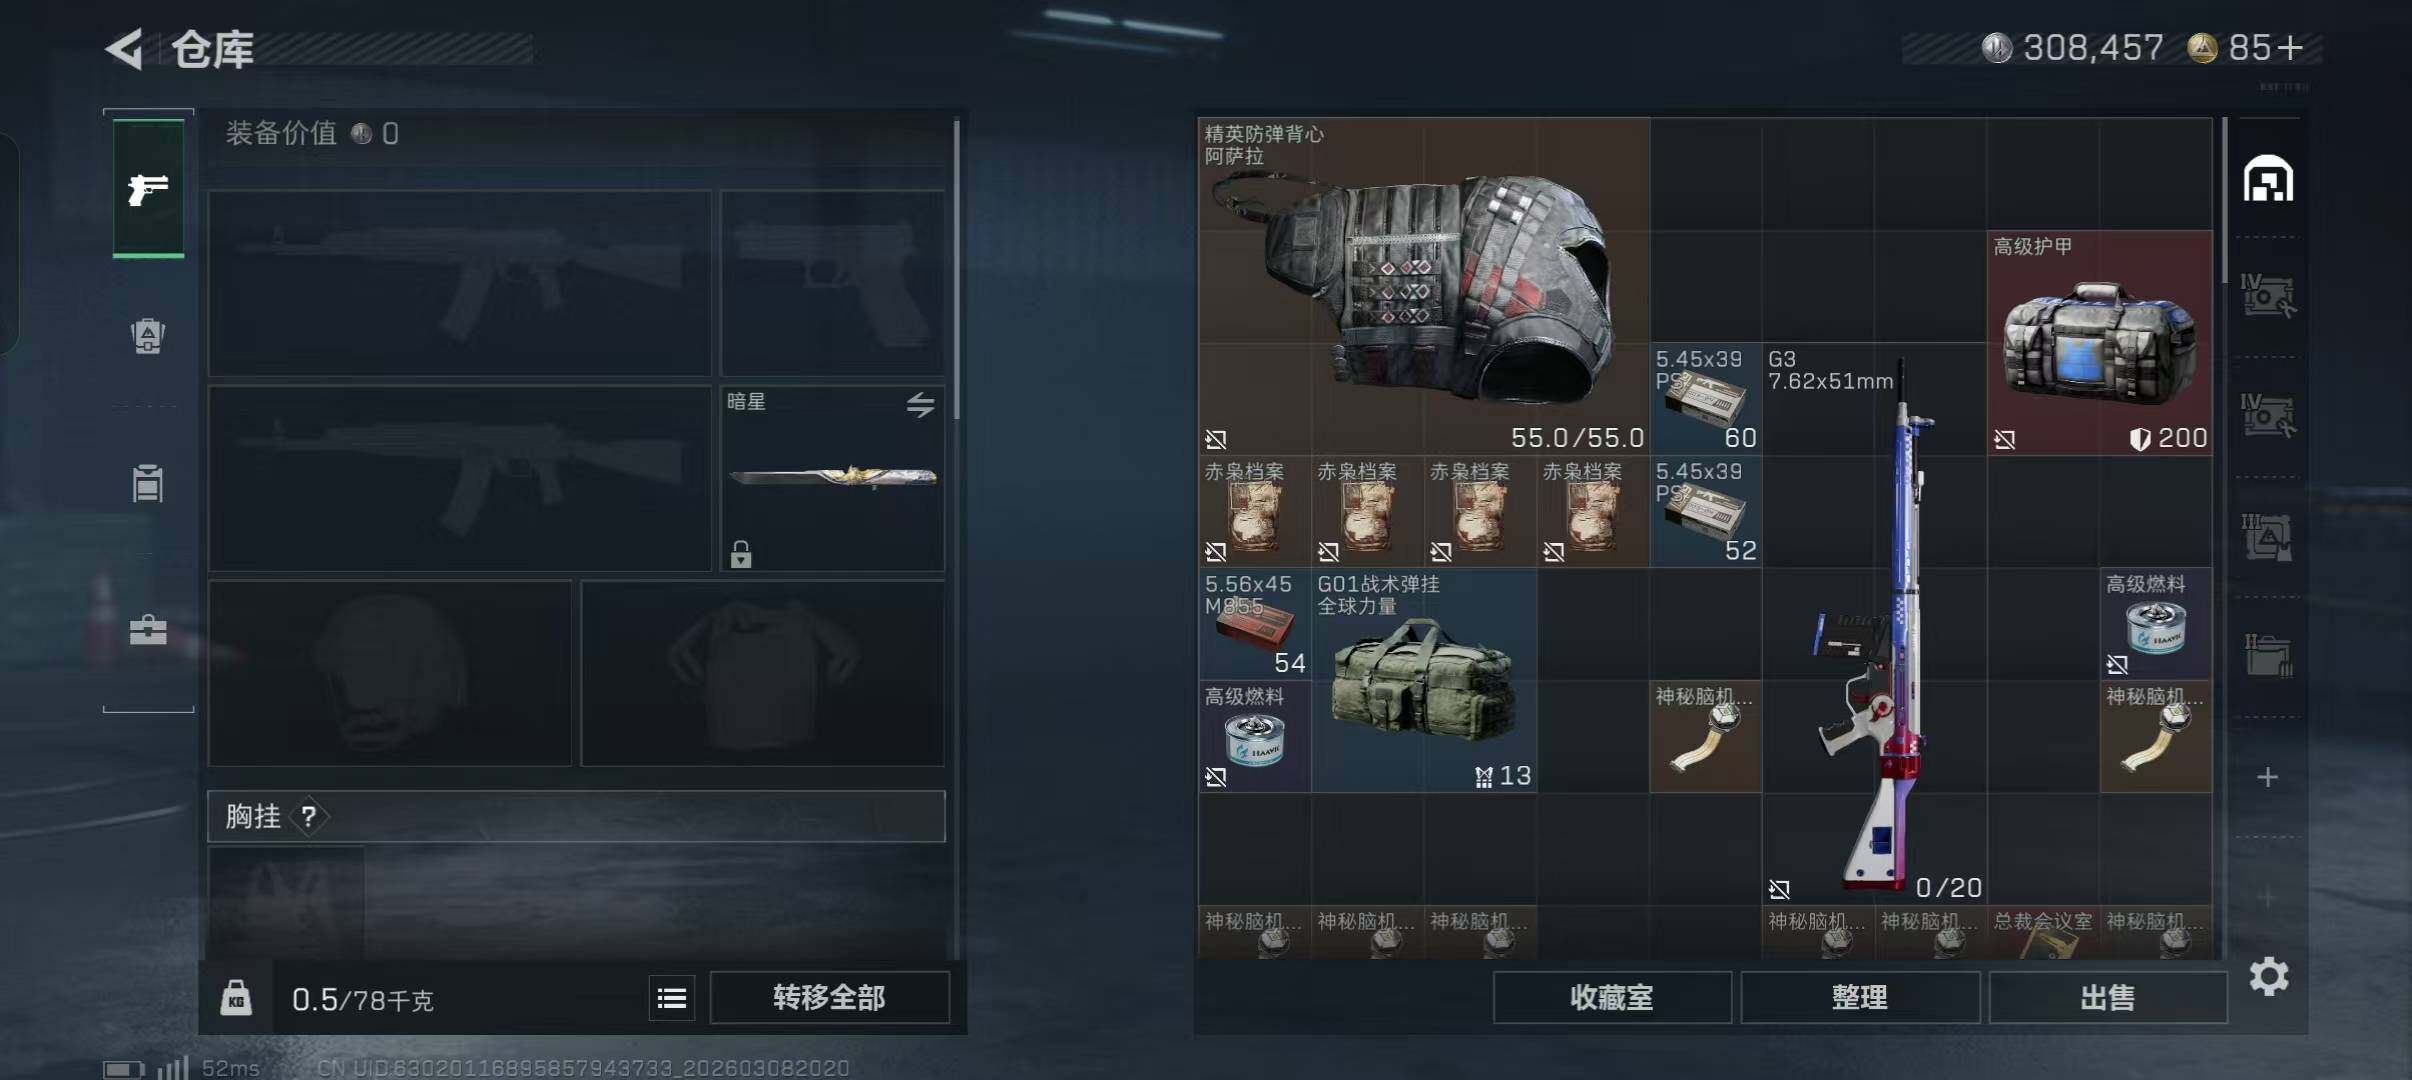Click the 出售 sell button

pyautogui.click(x=2108, y=997)
